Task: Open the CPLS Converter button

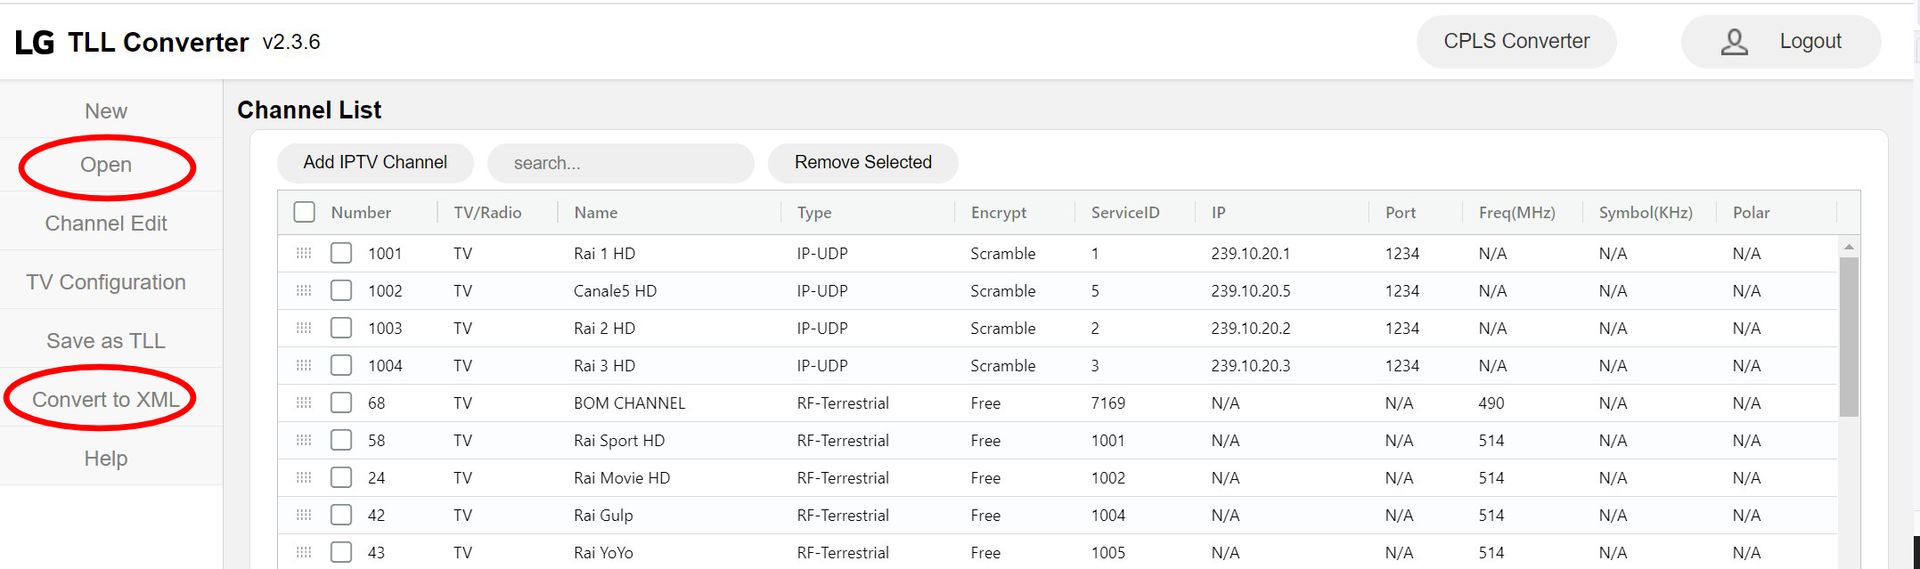Action: pyautogui.click(x=1516, y=41)
